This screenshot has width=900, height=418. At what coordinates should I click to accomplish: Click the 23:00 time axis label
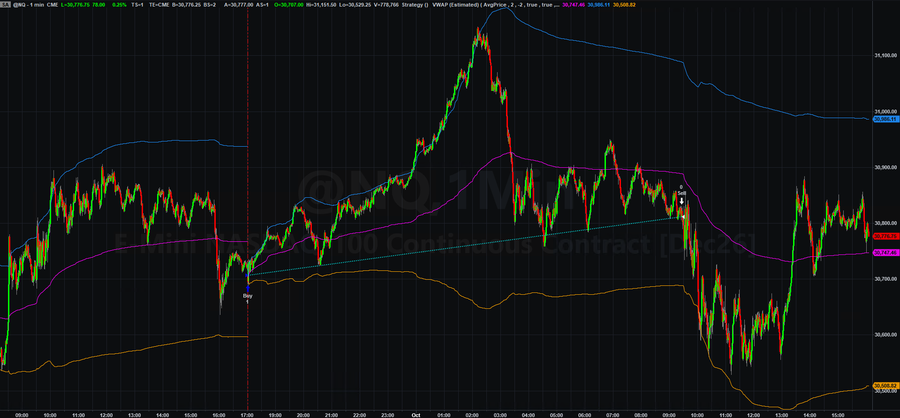click(x=386, y=413)
